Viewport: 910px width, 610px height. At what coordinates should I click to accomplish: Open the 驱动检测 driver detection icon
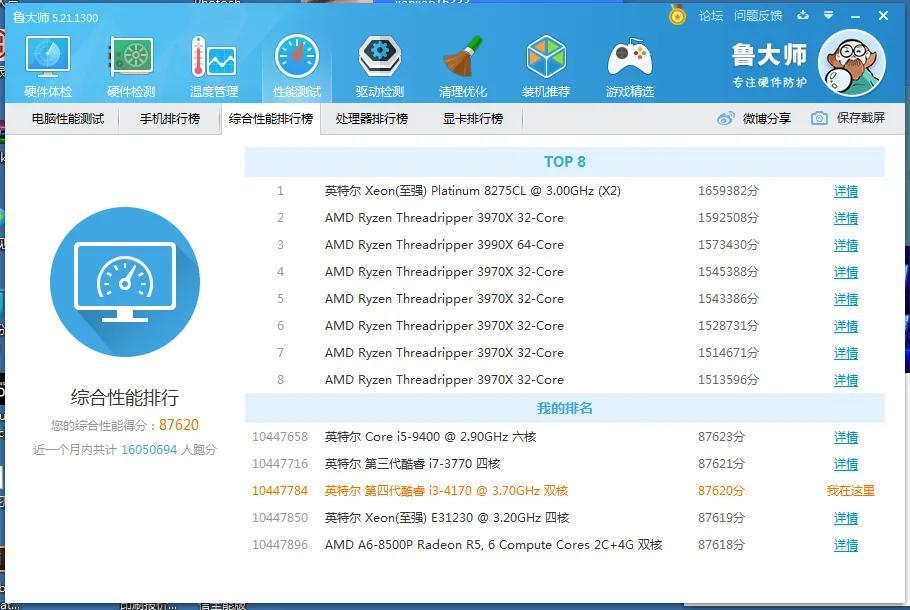(x=380, y=66)
